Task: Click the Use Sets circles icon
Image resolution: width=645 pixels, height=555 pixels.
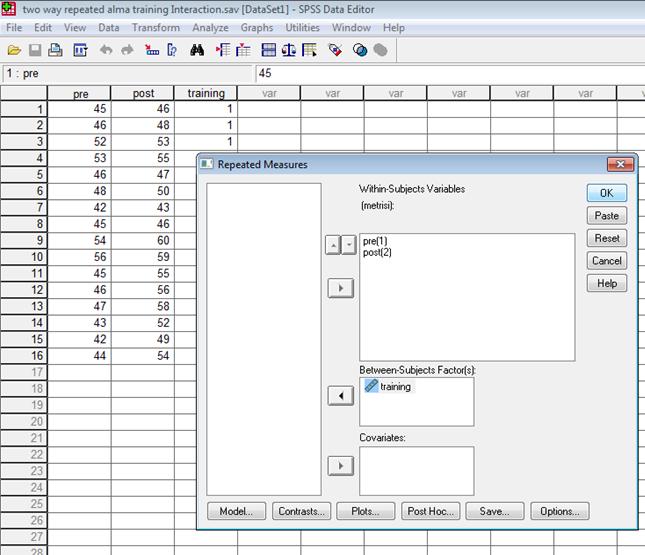Action: [x=360, y=50]
